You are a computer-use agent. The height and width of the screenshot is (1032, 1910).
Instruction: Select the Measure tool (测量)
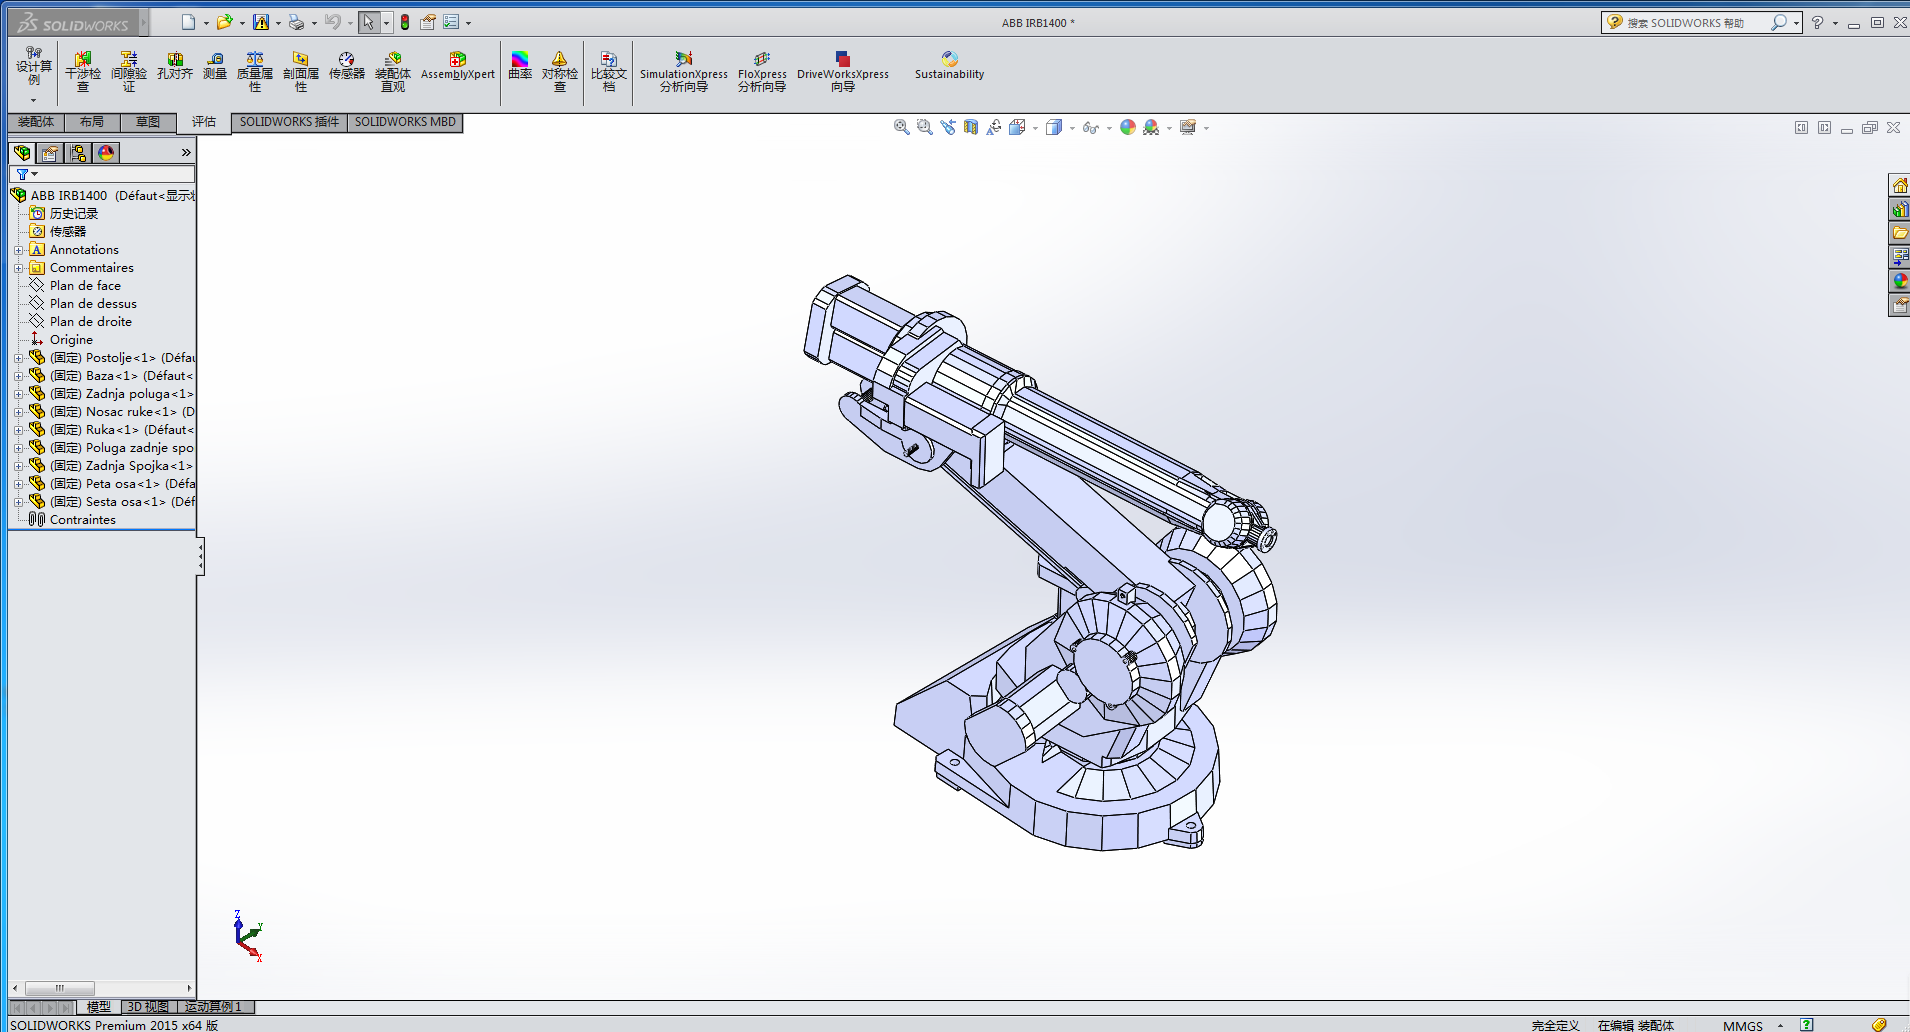click(x=215, y=66)
